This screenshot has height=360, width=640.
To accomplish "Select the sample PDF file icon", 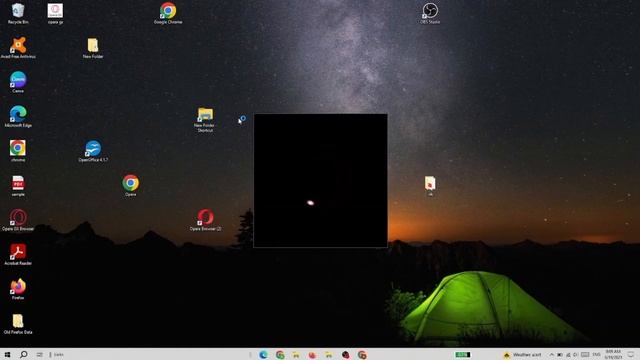I will (18, 186).
